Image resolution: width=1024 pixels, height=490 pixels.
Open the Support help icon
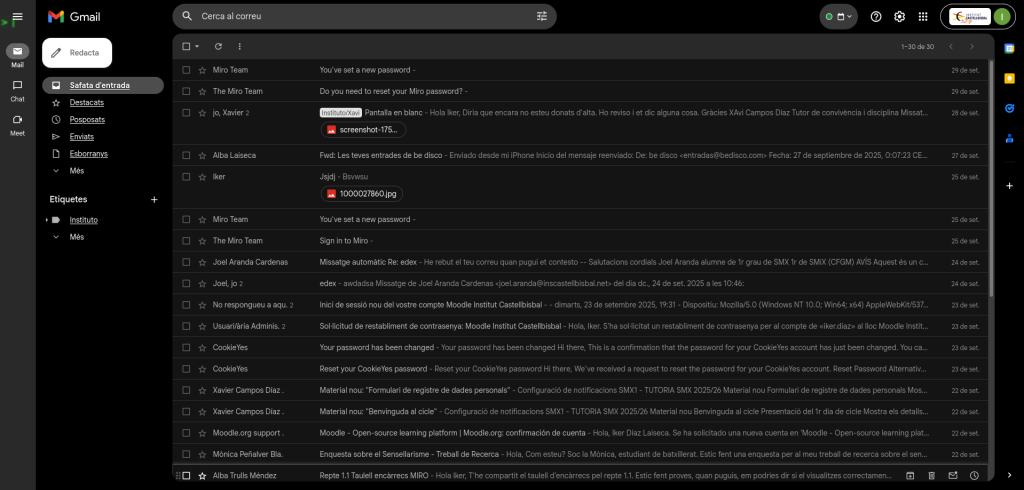(x=876, y=16)
